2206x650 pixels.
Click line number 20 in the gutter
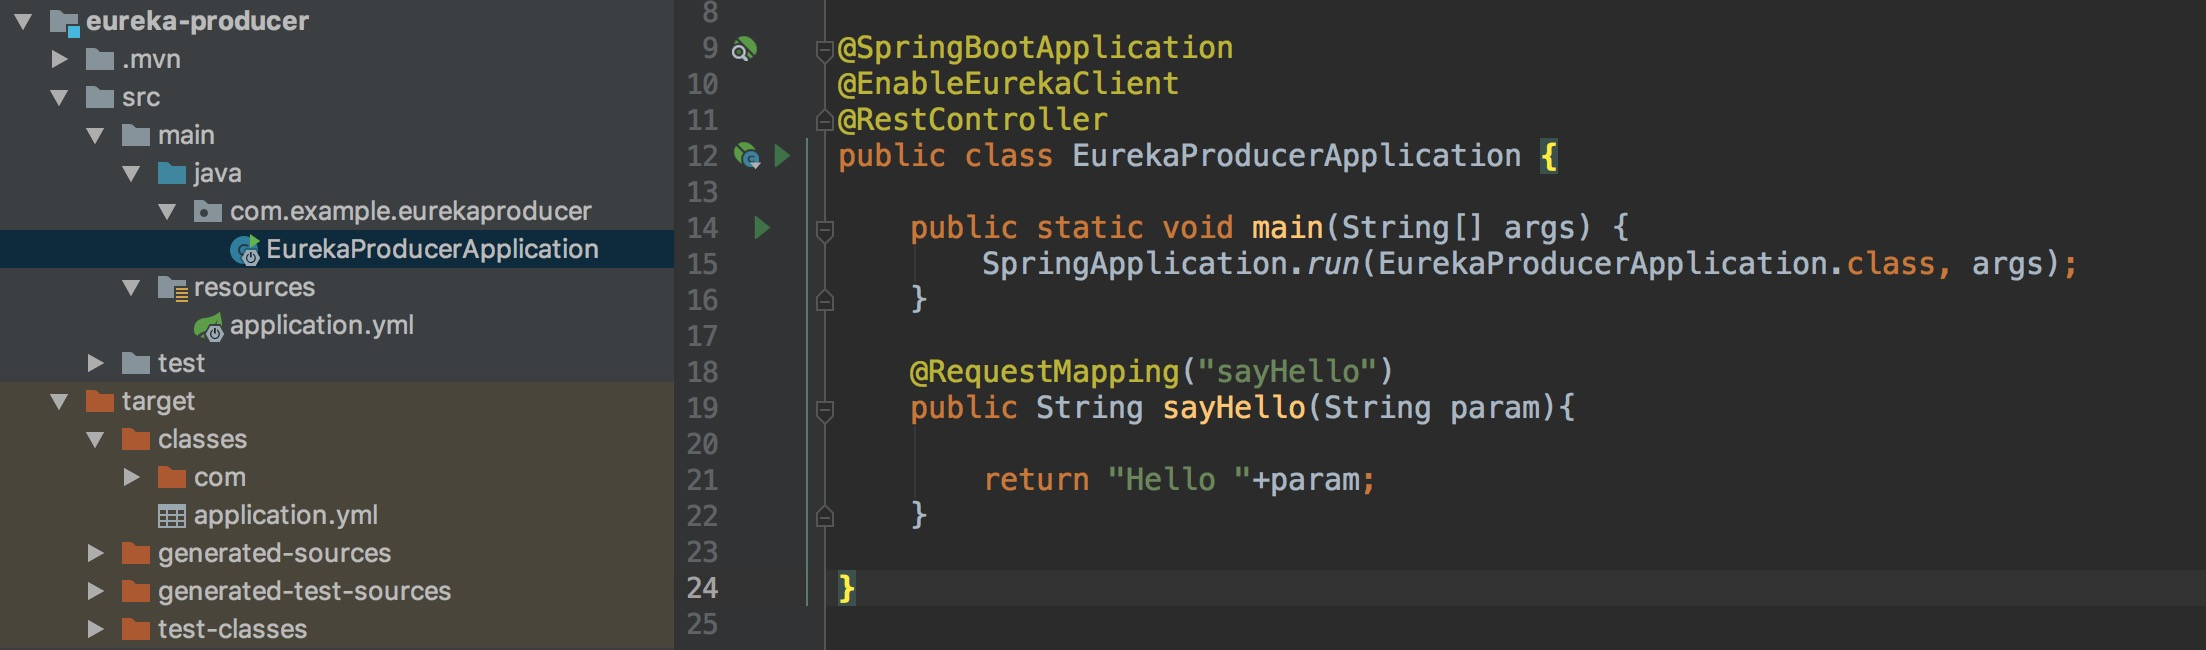702,444
